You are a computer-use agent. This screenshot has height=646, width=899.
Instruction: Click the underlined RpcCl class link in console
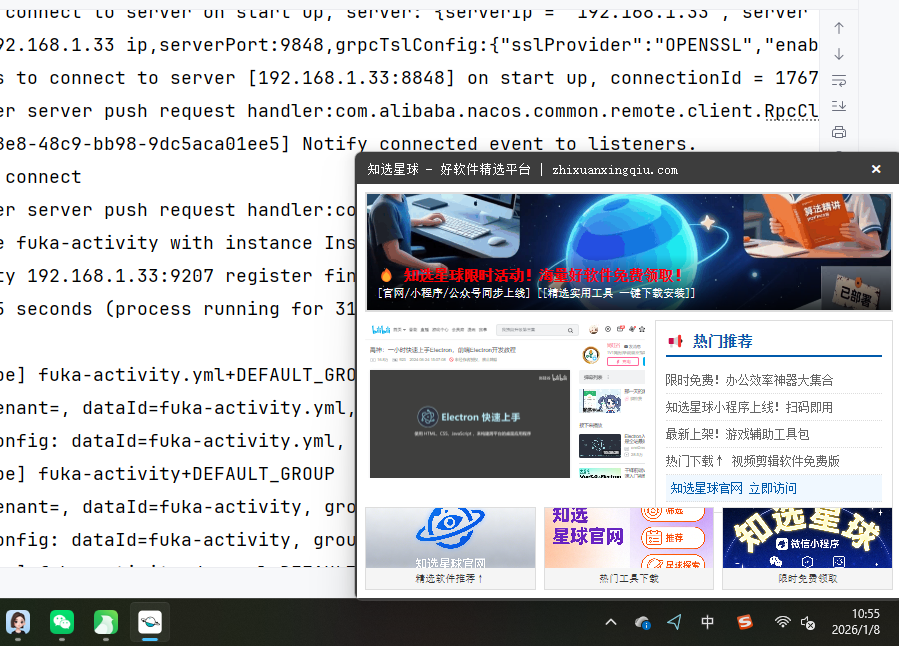click(791, 111)
